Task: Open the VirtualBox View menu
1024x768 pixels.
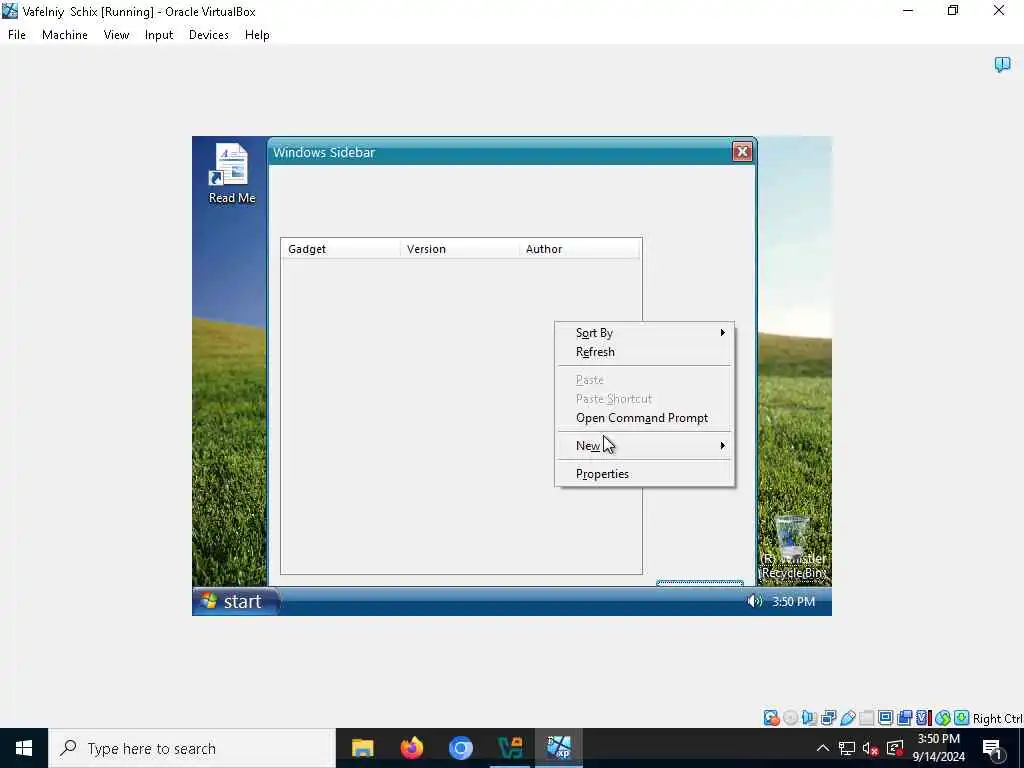Action: click(x=116, y=35)
